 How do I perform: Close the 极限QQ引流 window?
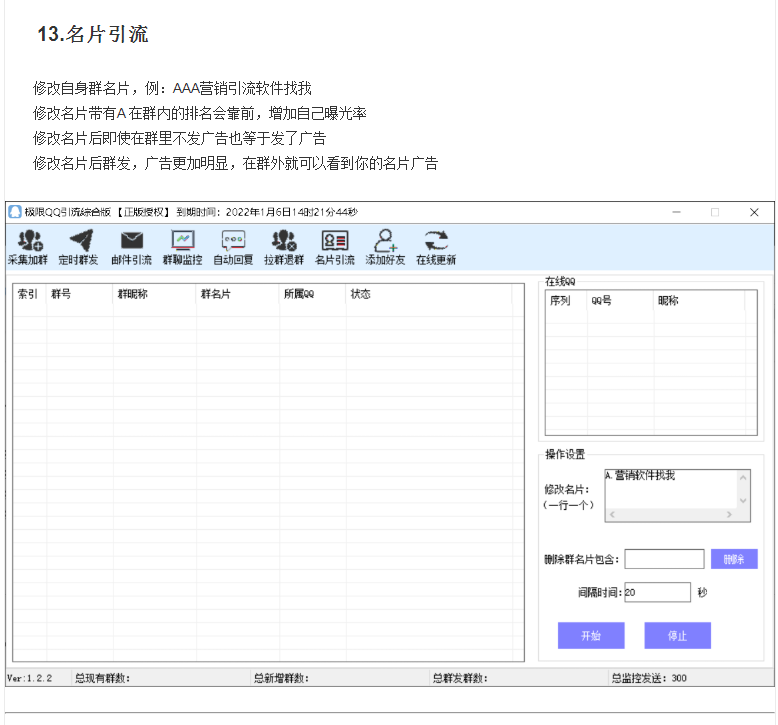point(754,212)
